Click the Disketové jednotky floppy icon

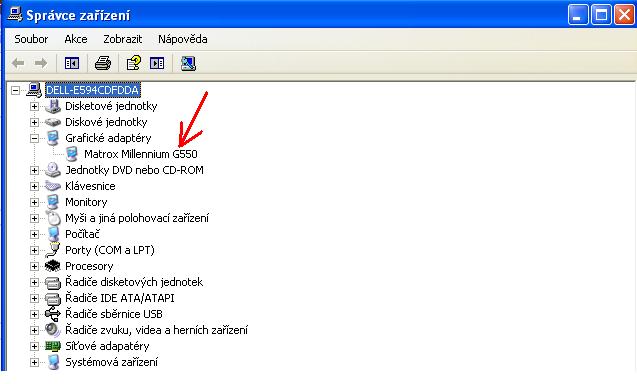53,106
